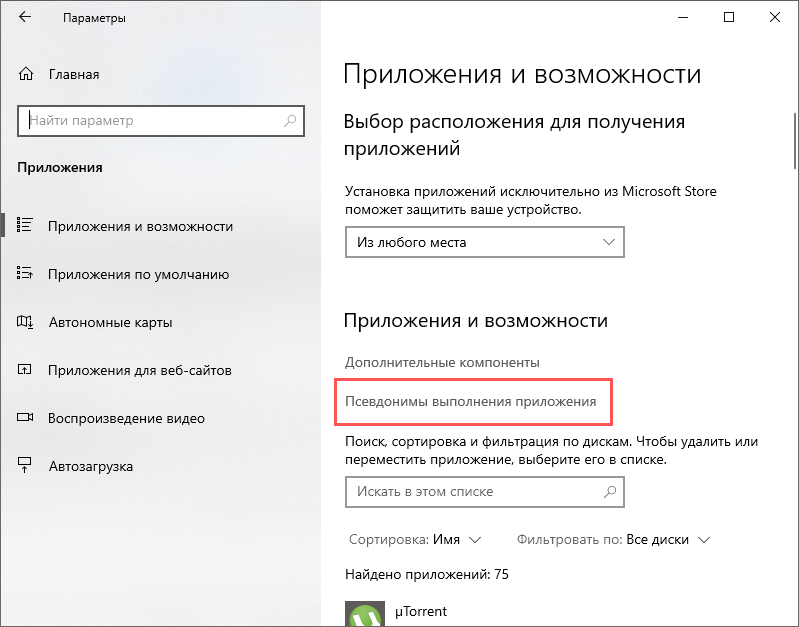Click the Приложения по умолчанию icon
This screenshot has height=627, width=799.
(x=24, y=273)
